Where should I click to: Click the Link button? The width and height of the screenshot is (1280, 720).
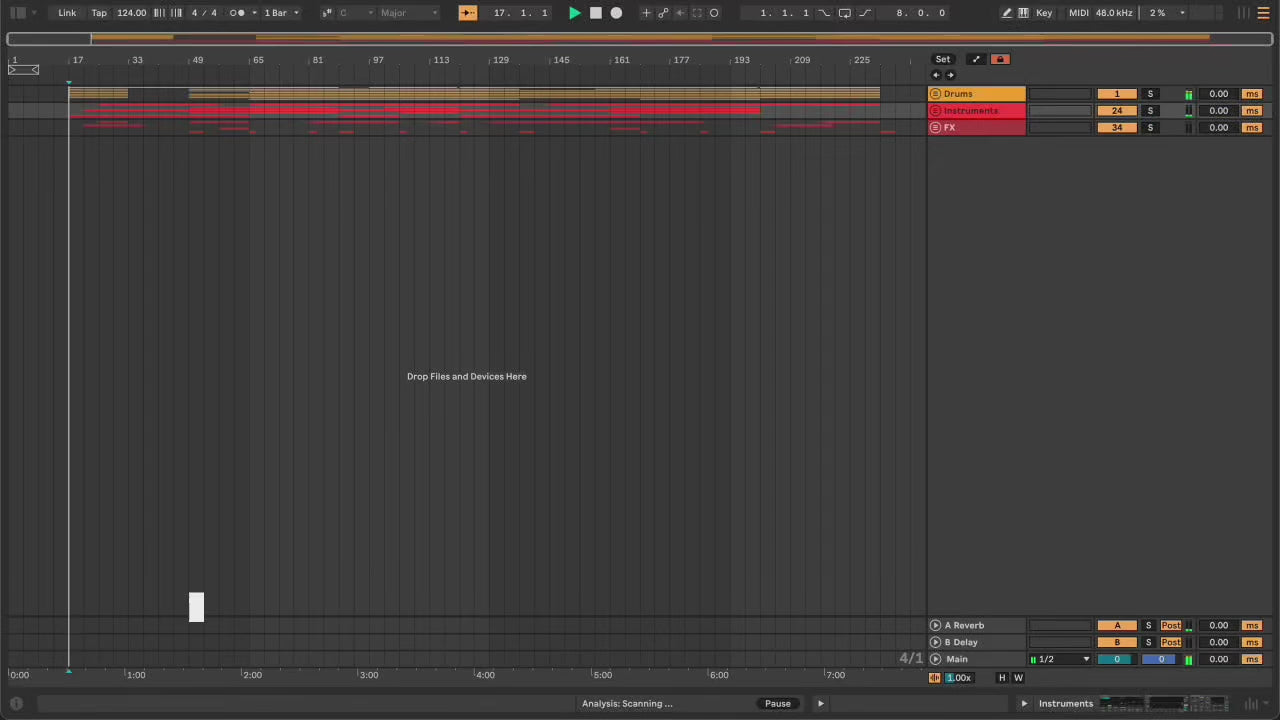[67, 13]
